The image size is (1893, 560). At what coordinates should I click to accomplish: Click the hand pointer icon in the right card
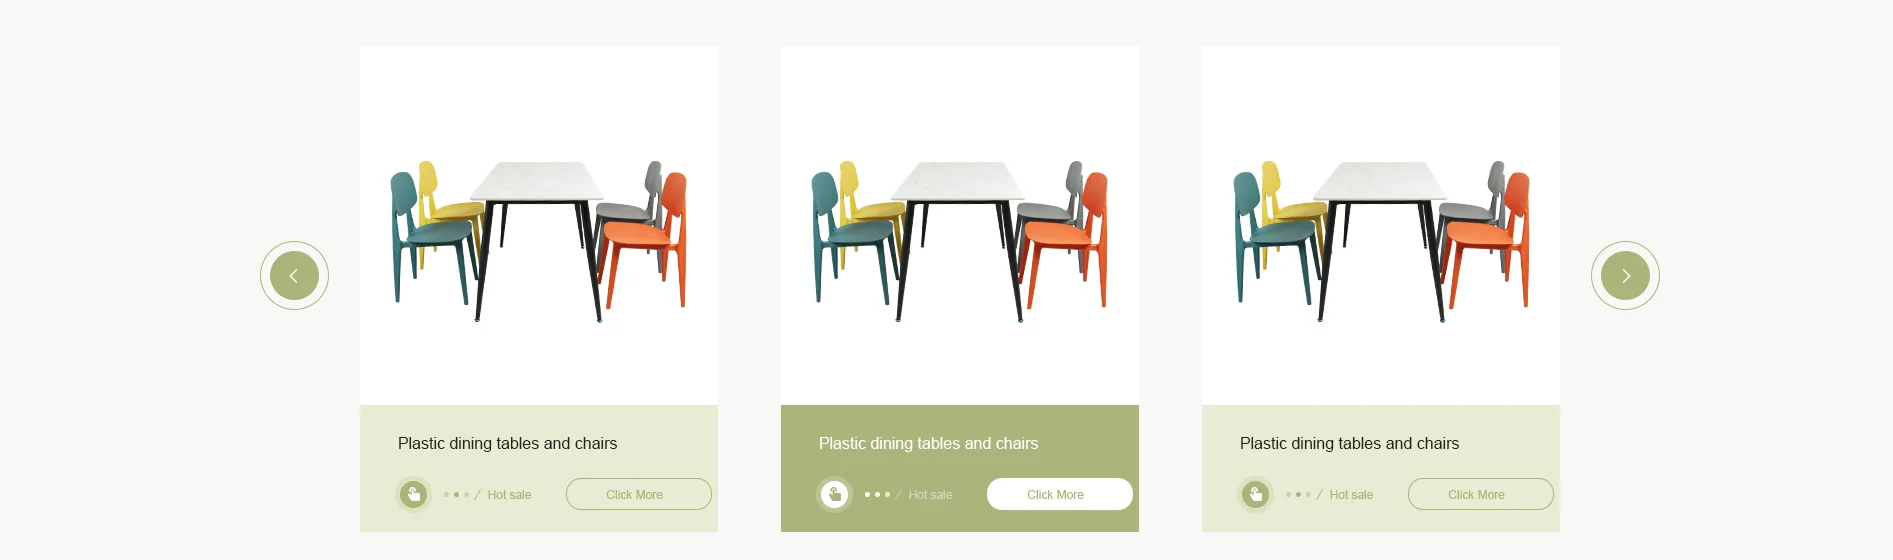(x=1255, y=494)
